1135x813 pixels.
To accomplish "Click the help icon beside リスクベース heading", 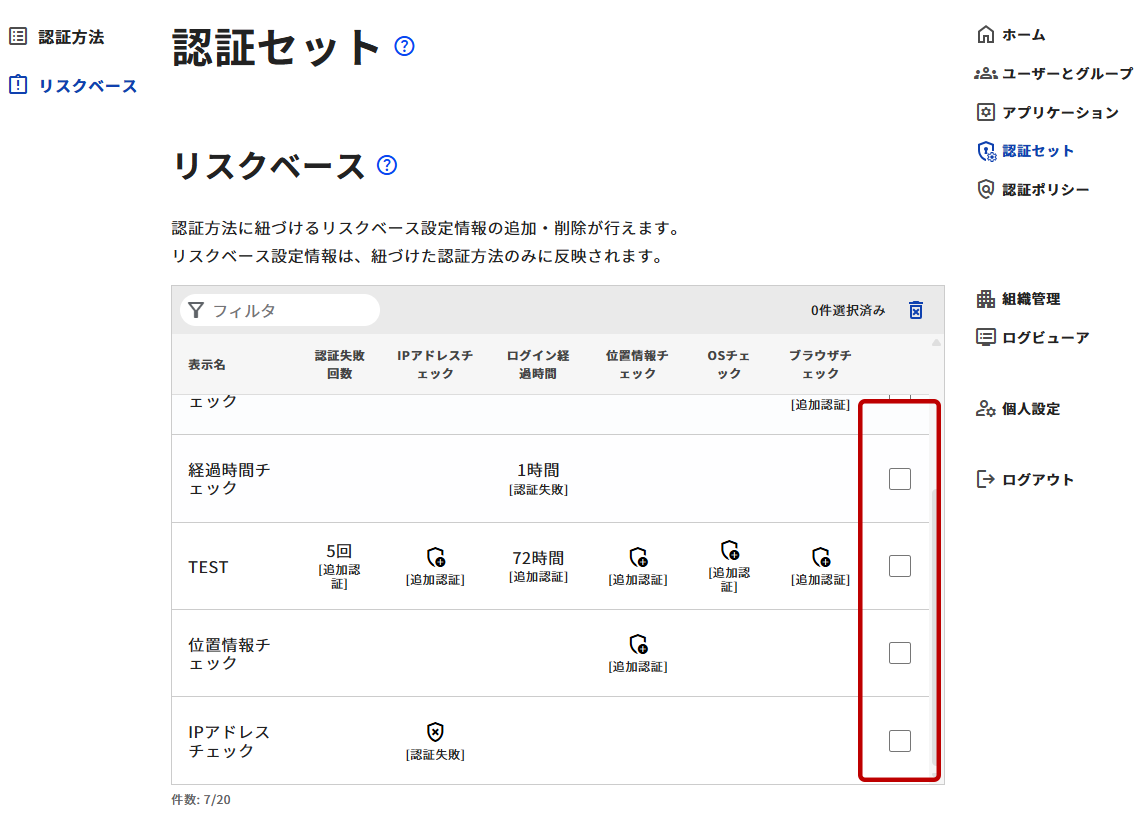I will click(x=387, y=165).
